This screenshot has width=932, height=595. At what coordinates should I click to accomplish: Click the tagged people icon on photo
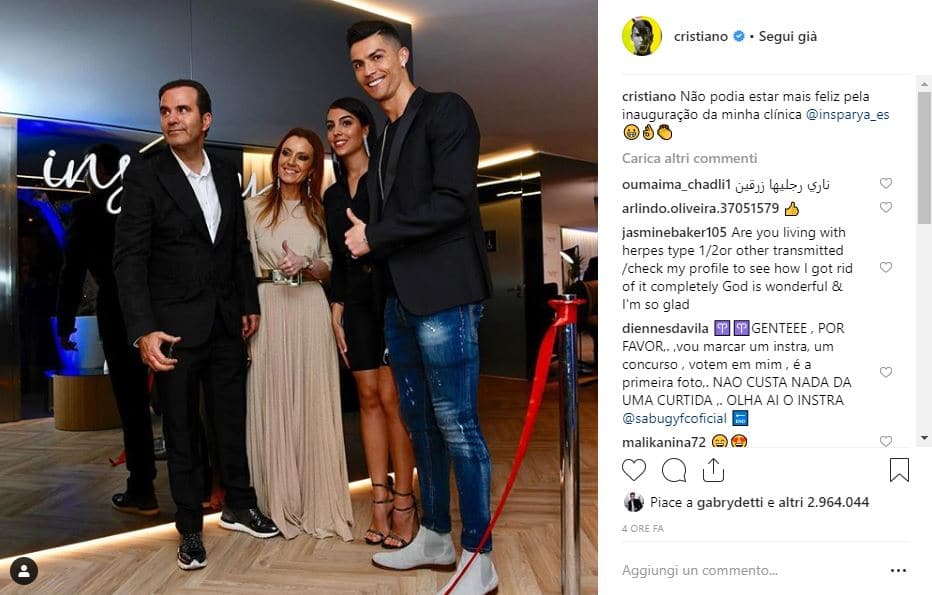[24, 571]
